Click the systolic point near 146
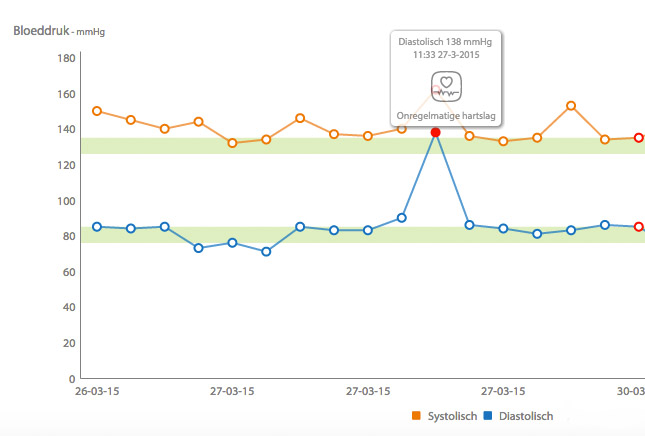This screenshot has width=645, height=436. tap(300, 118)
